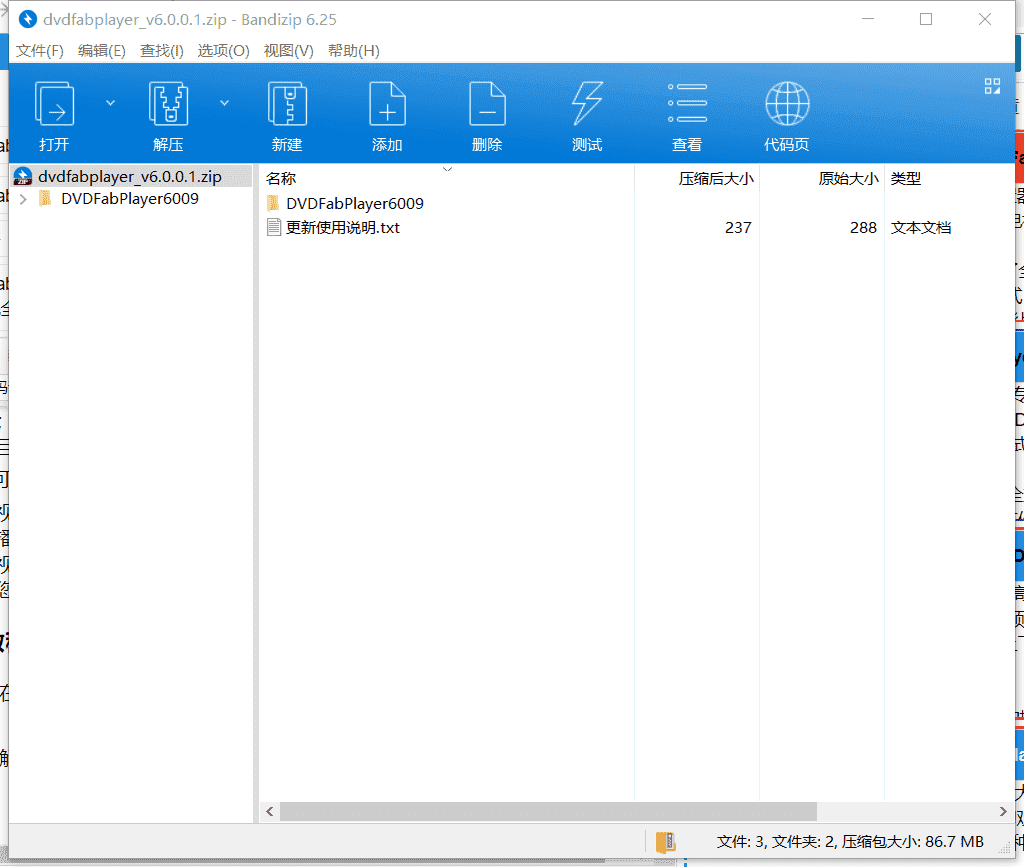
Task: Open the 视图(V) menu
Action: (x=289, y=51)
